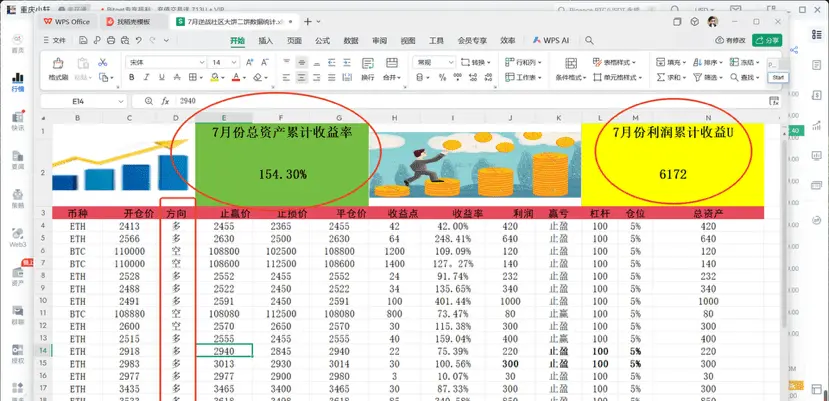The height and width of the screenshot is (401, 829).
Task: Switch to the Page (页面) tab
Action: pyautogui.click(x=294, y=41)
